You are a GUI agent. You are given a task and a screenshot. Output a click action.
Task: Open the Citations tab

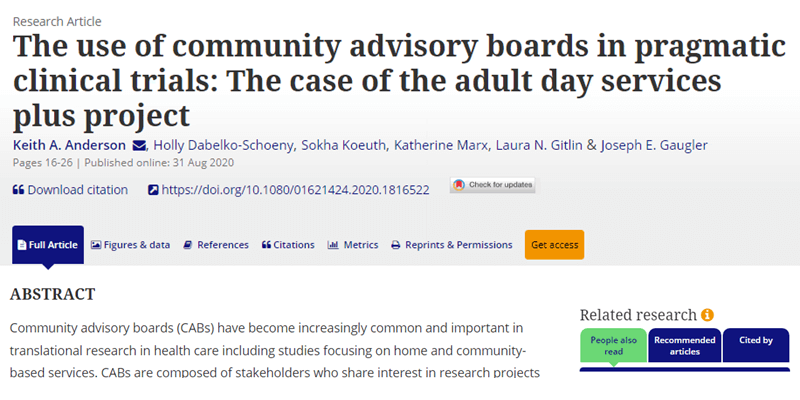click(288, 245)
